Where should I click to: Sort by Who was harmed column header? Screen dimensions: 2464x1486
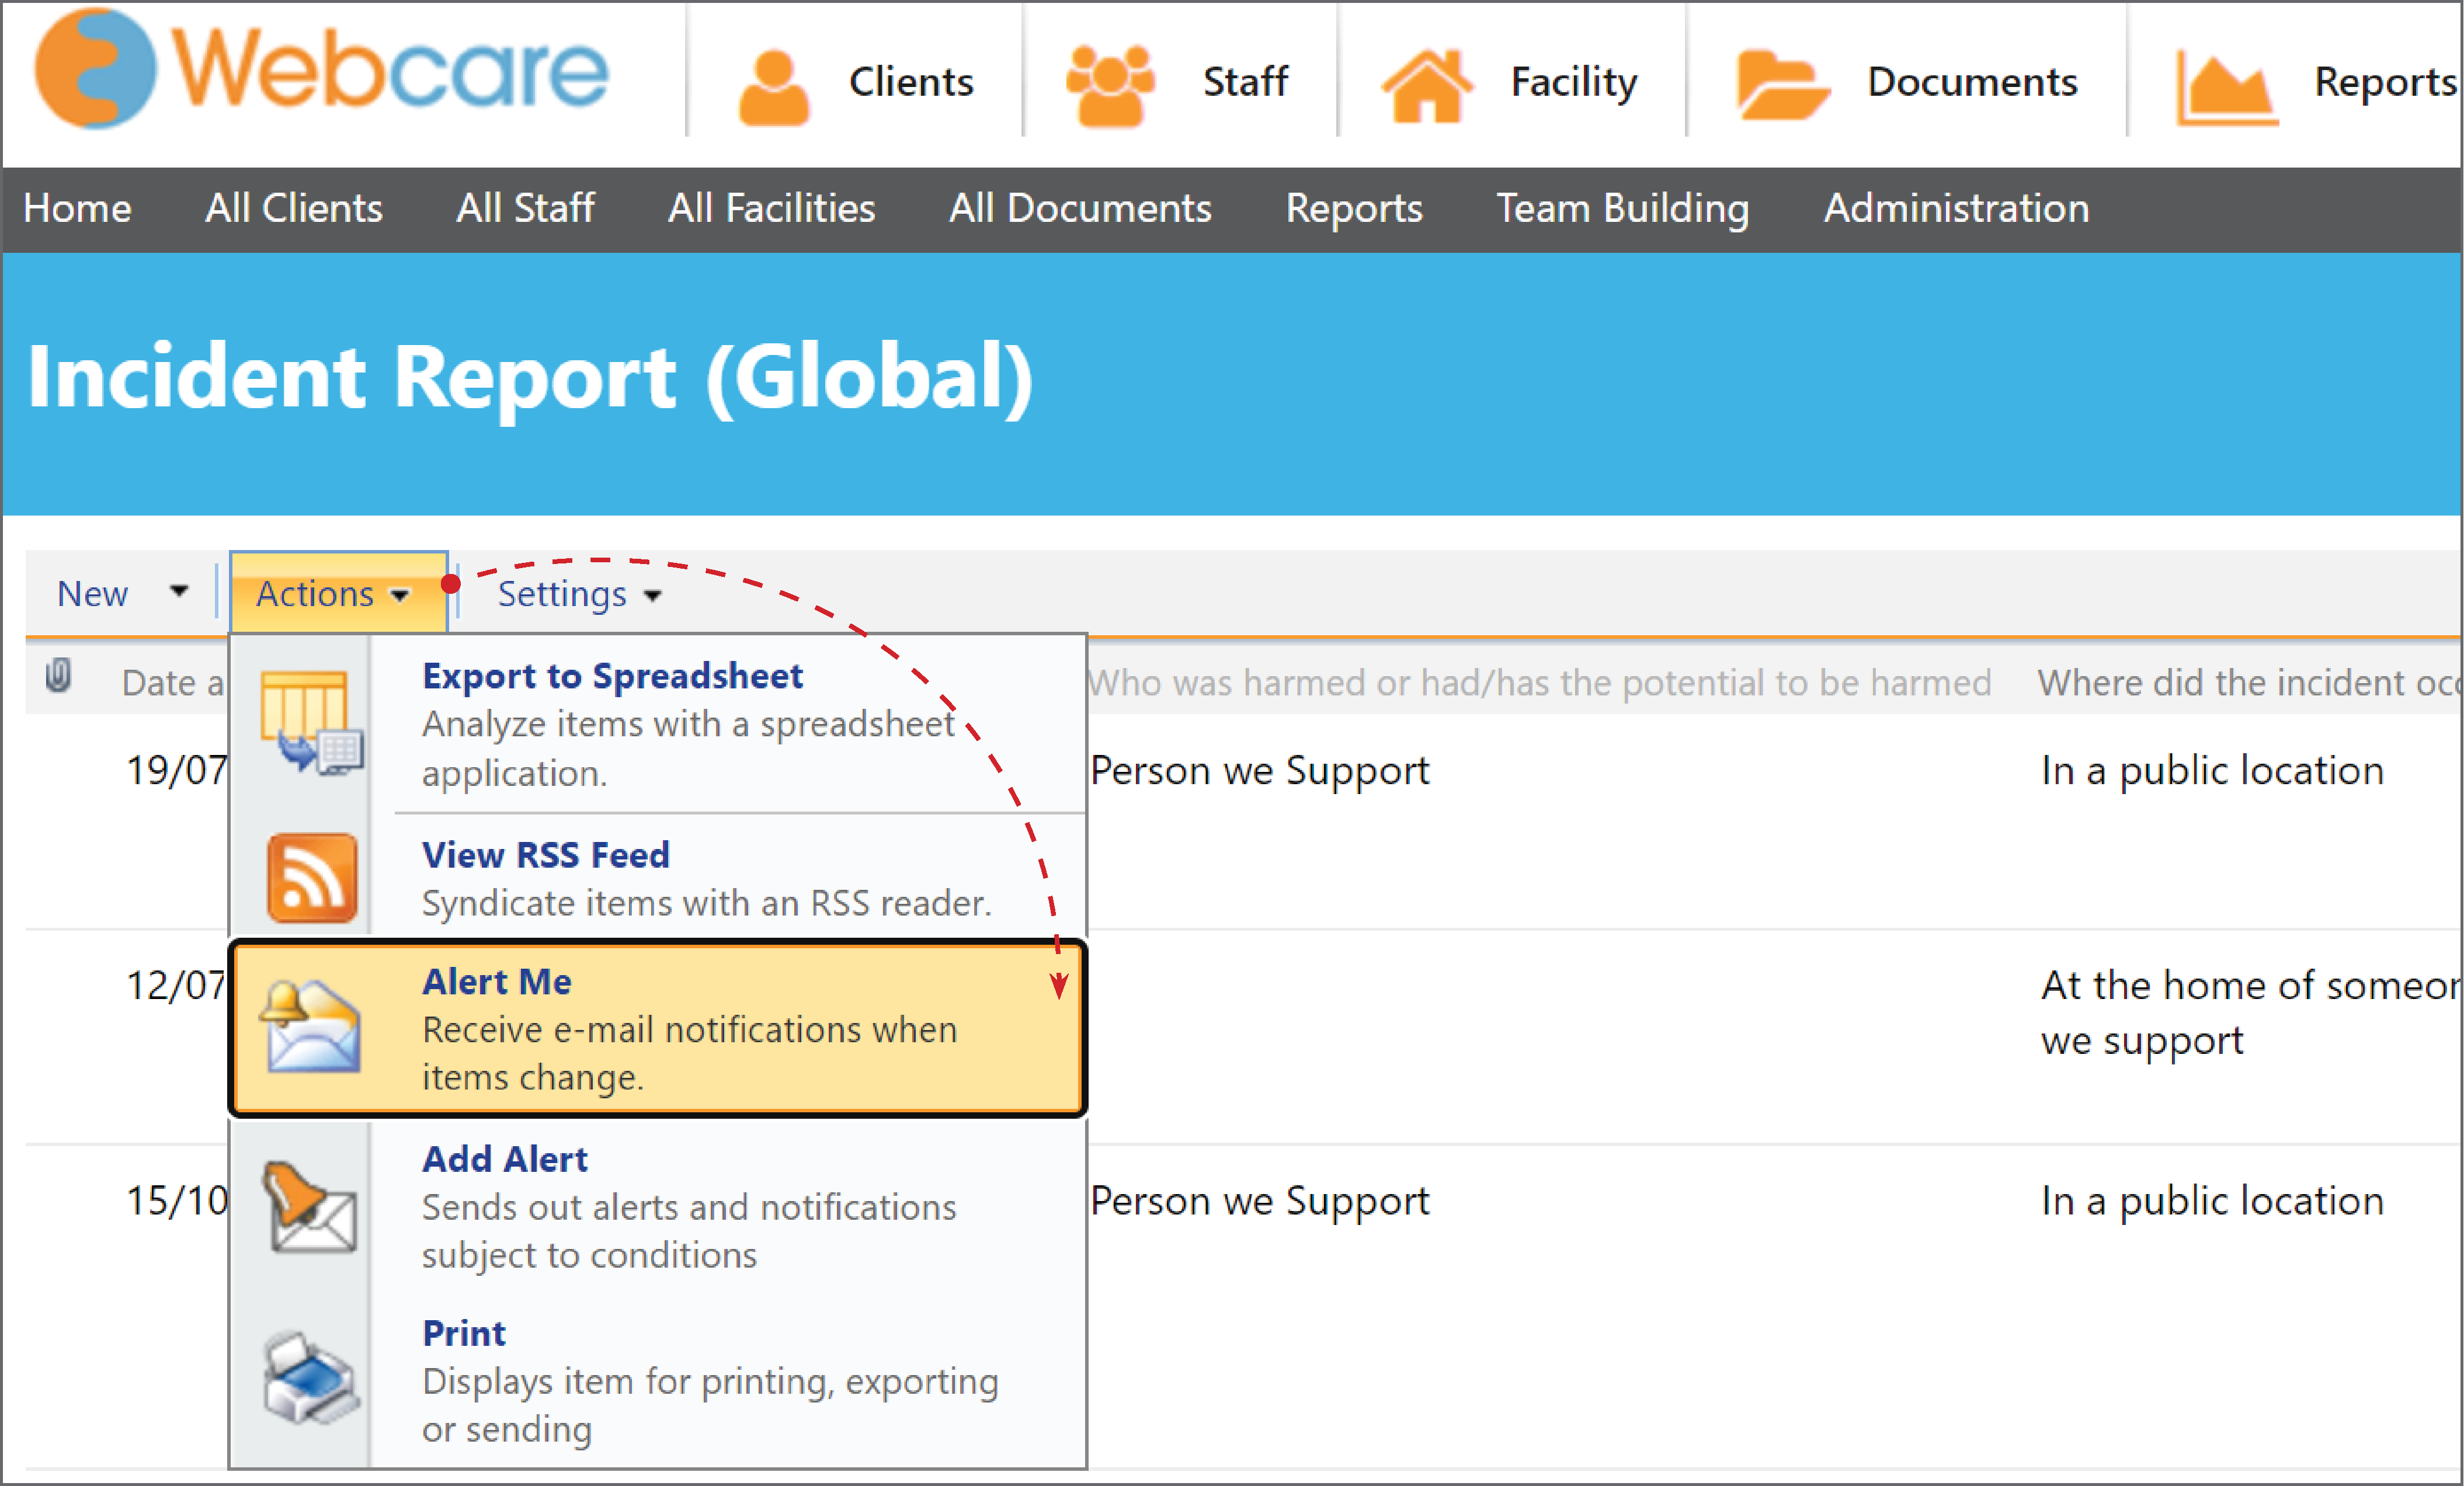click(x=1539, y=682)
